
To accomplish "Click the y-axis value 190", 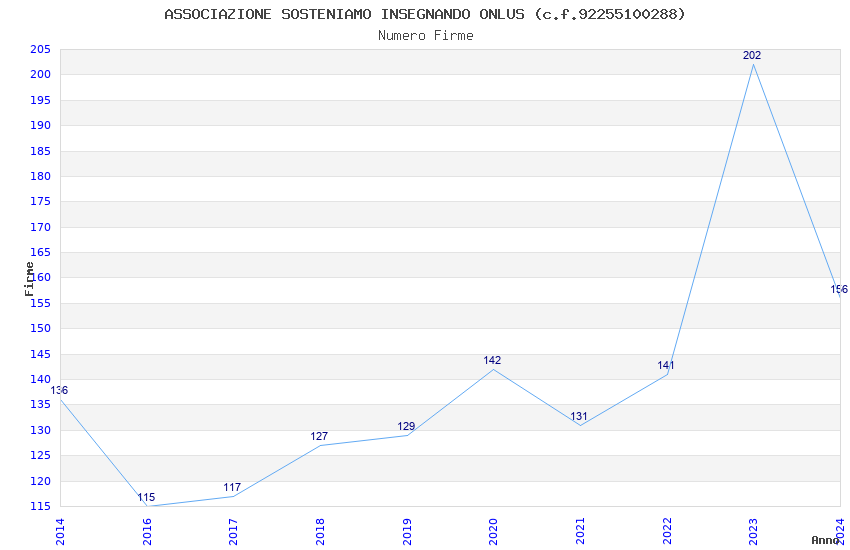I will (40, 125).
